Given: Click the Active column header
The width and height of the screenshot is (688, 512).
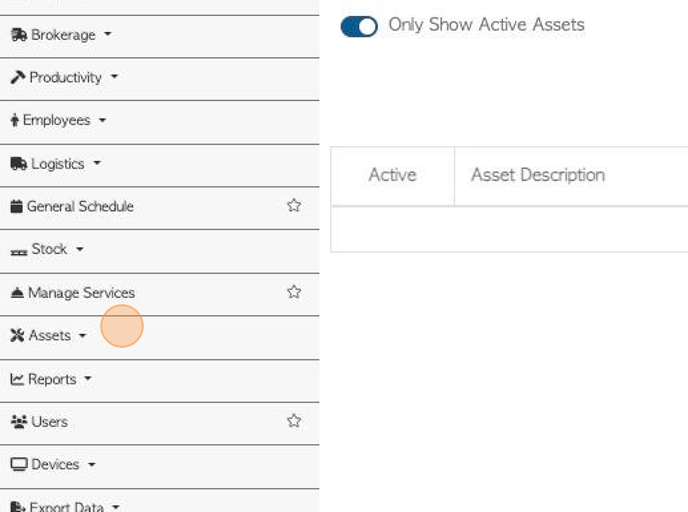Looking at the screenshot, I should (392, 175).
